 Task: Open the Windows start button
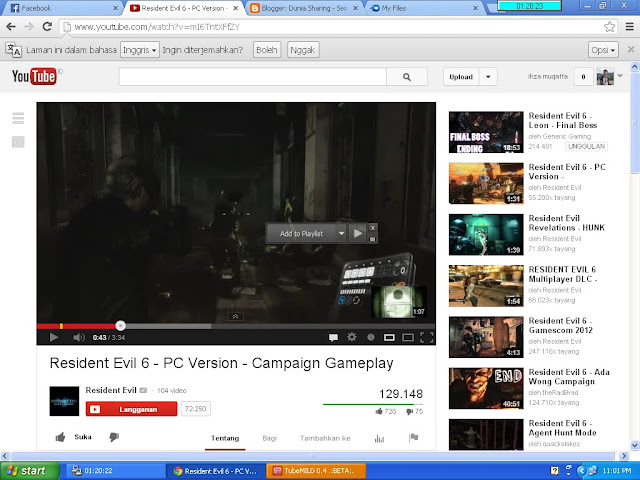30,471
